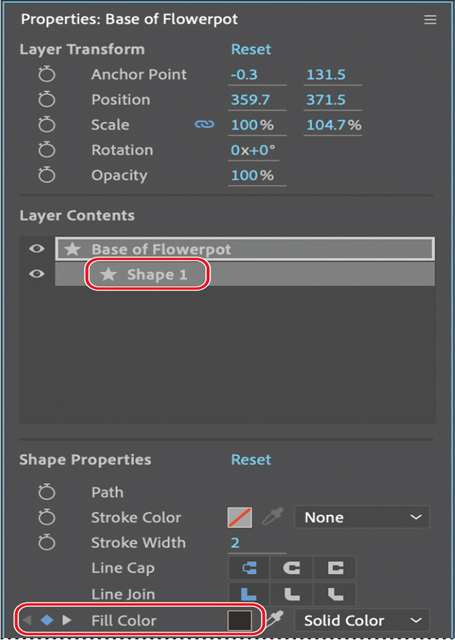Toggle Scale constrain proportions link
Image resolution: width=455 pixels, height=640 pixels.
(x=204, y=124)
